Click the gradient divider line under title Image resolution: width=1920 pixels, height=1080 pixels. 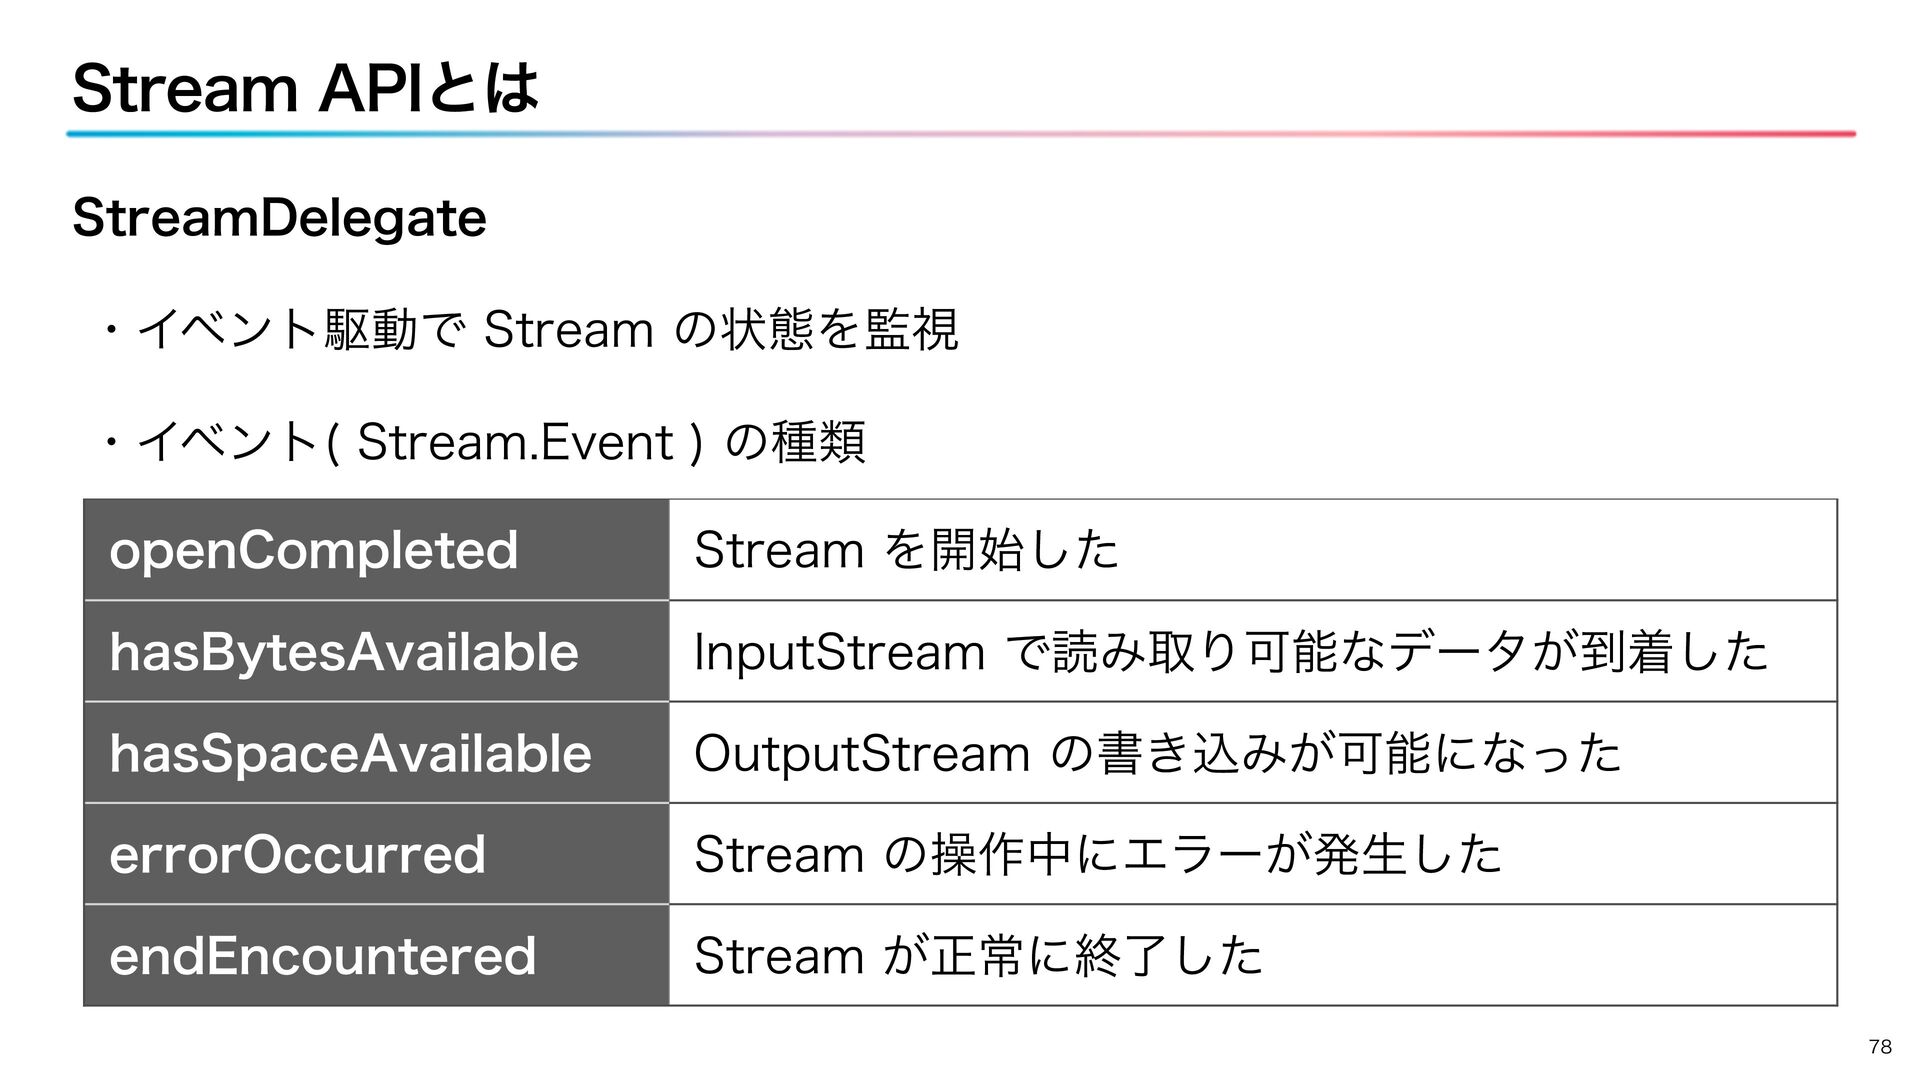(960, 133)
